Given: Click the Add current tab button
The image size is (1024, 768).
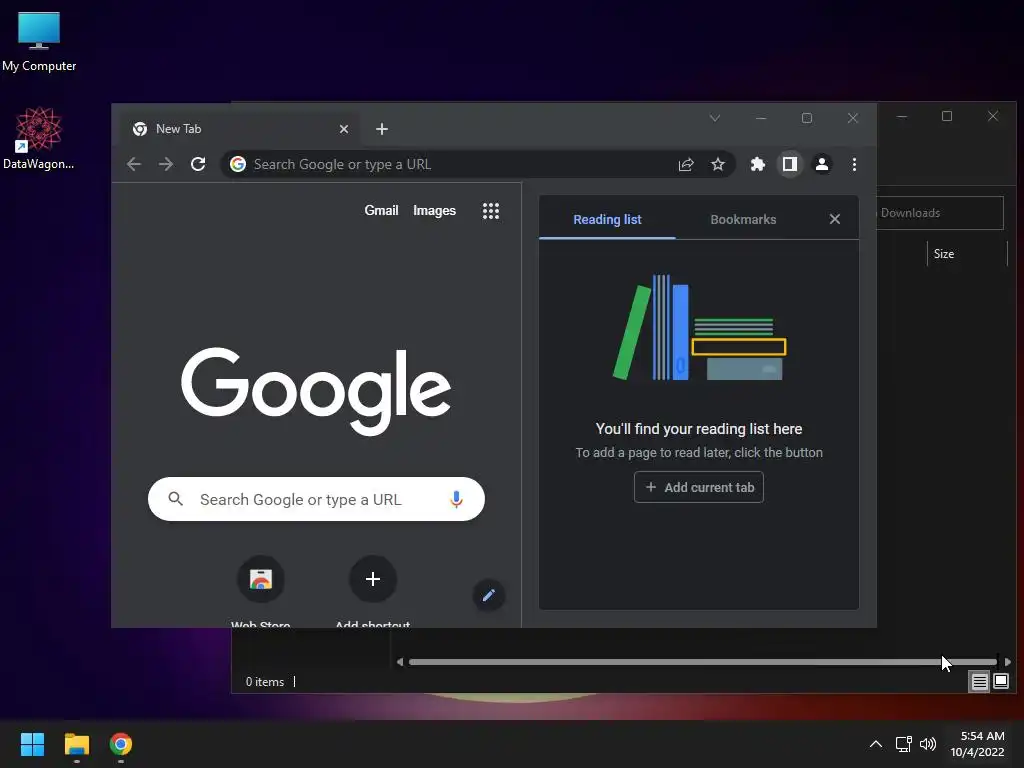Looking at the screenshot, I should (699, 487).
